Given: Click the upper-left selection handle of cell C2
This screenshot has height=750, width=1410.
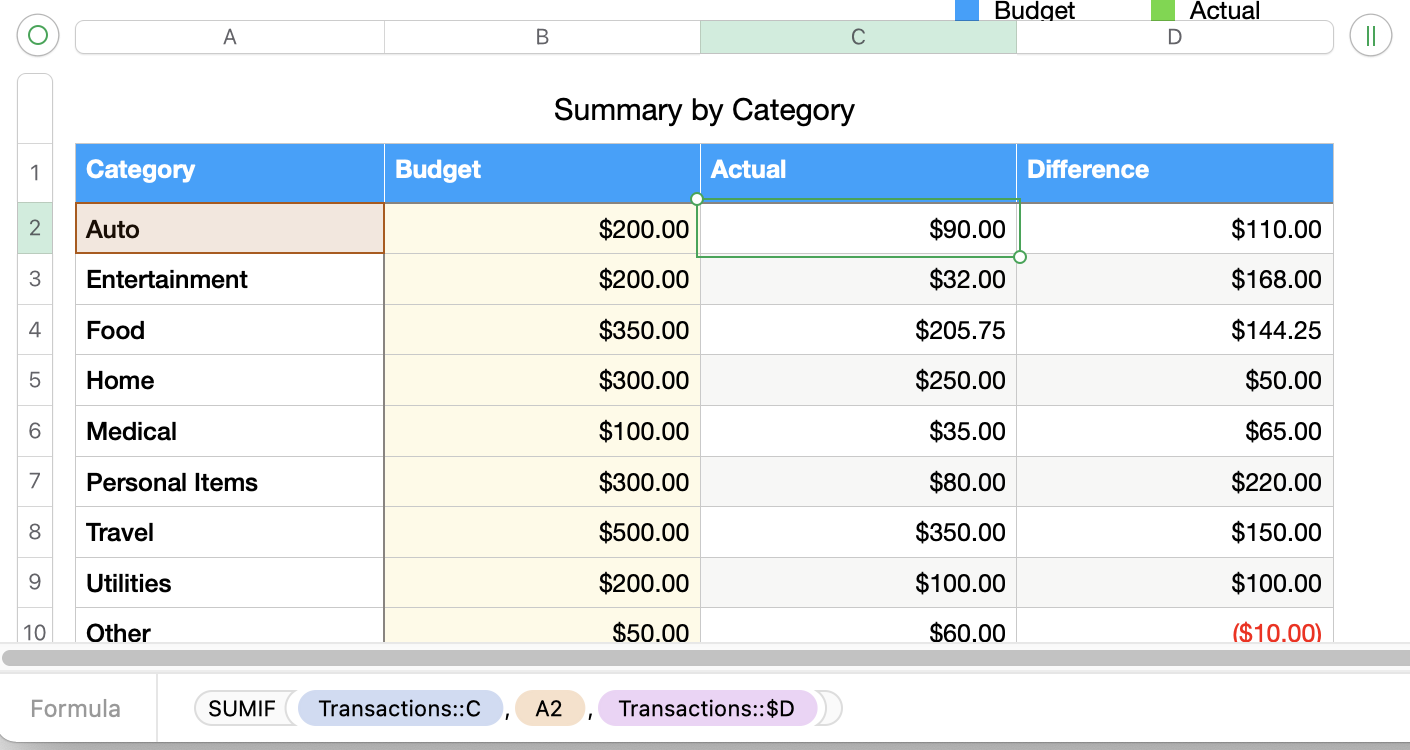Looking at the screenshot, I should point(697,199).
